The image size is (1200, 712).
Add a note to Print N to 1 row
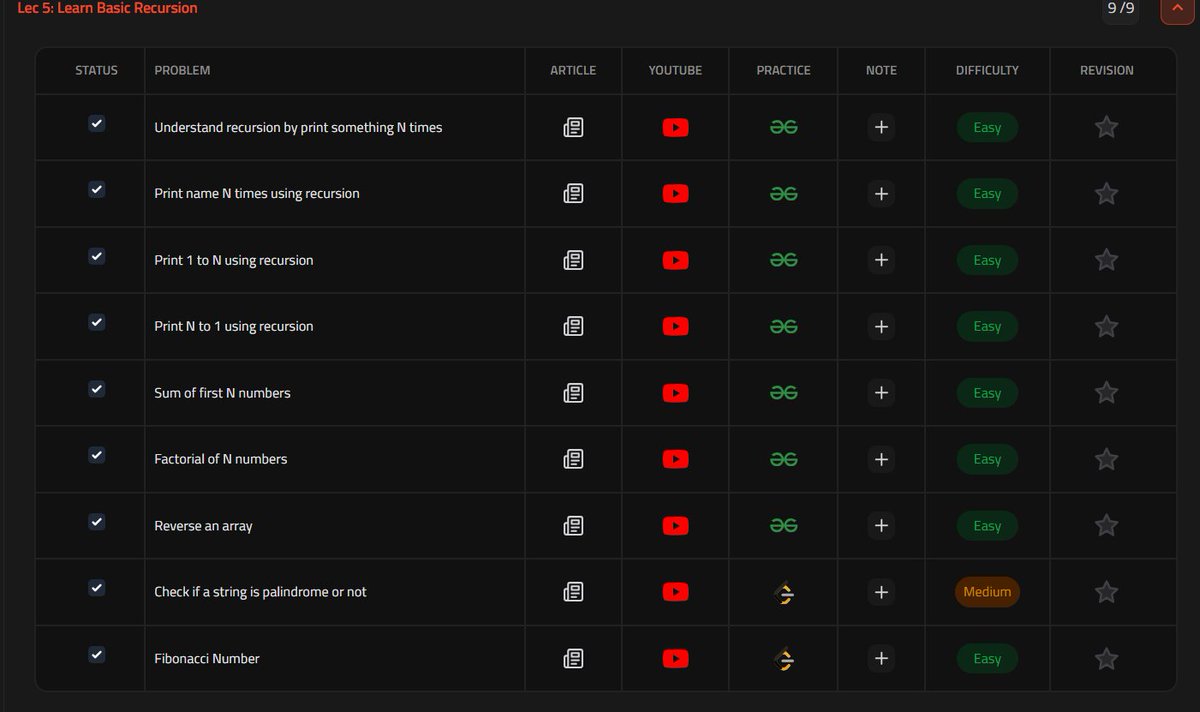coord(881,326)
